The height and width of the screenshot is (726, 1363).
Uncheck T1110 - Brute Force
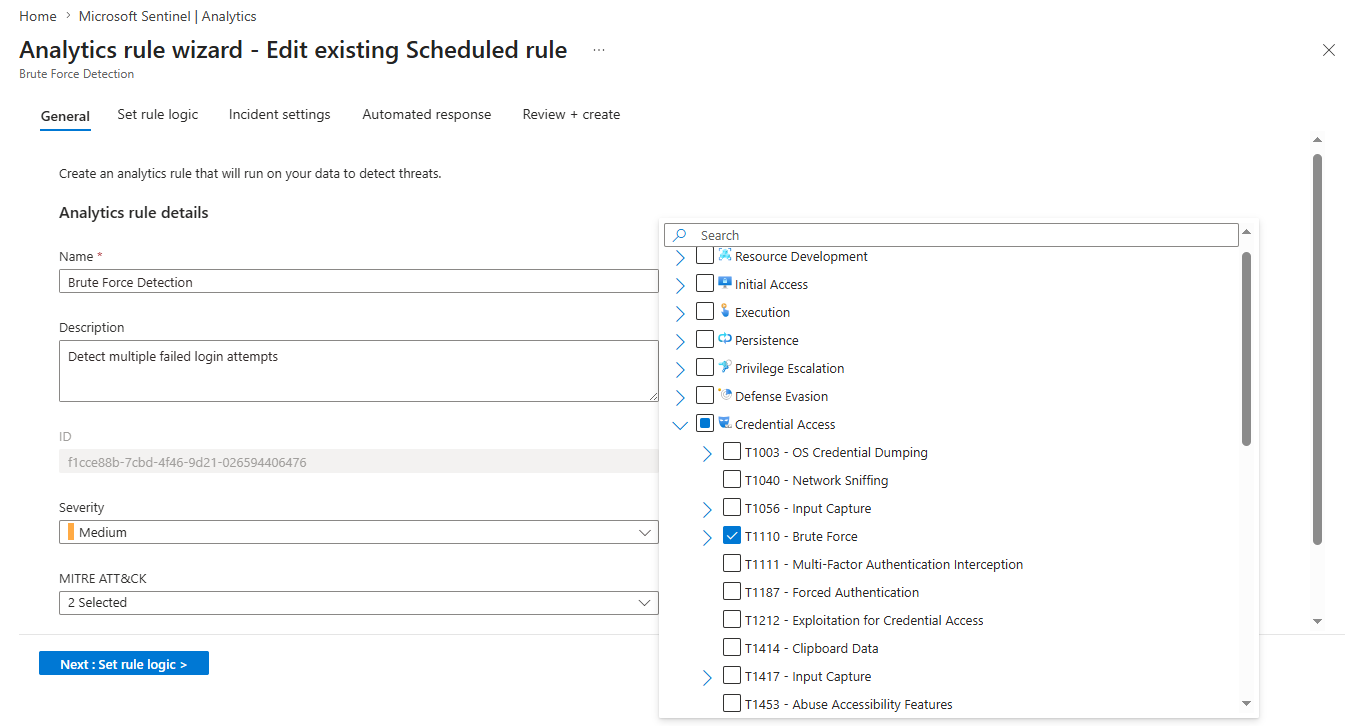(x=732, y=536)
